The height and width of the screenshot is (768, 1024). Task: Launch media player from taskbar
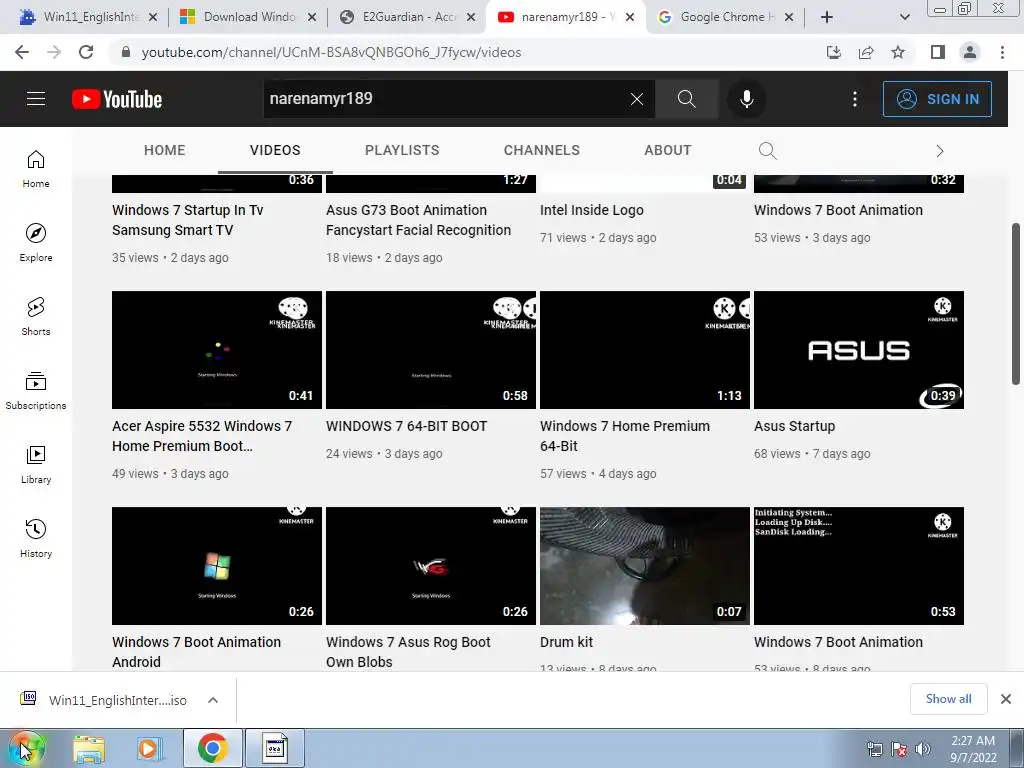coord(150,748)
